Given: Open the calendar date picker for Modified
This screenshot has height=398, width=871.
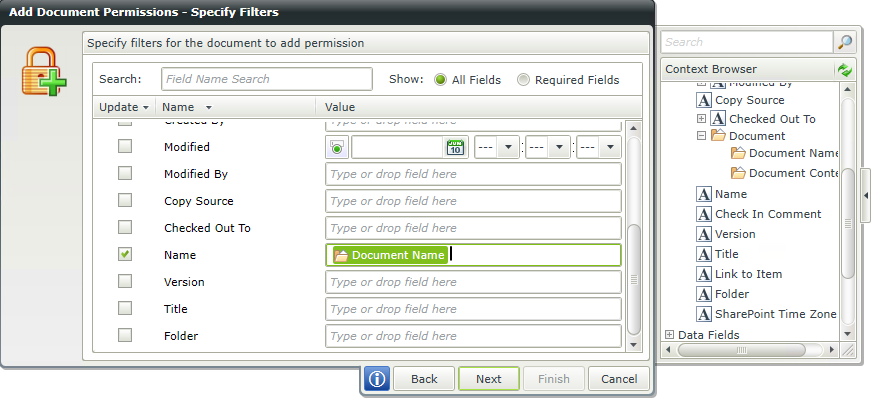Looking at the screenshot, I should coord(455,147).
